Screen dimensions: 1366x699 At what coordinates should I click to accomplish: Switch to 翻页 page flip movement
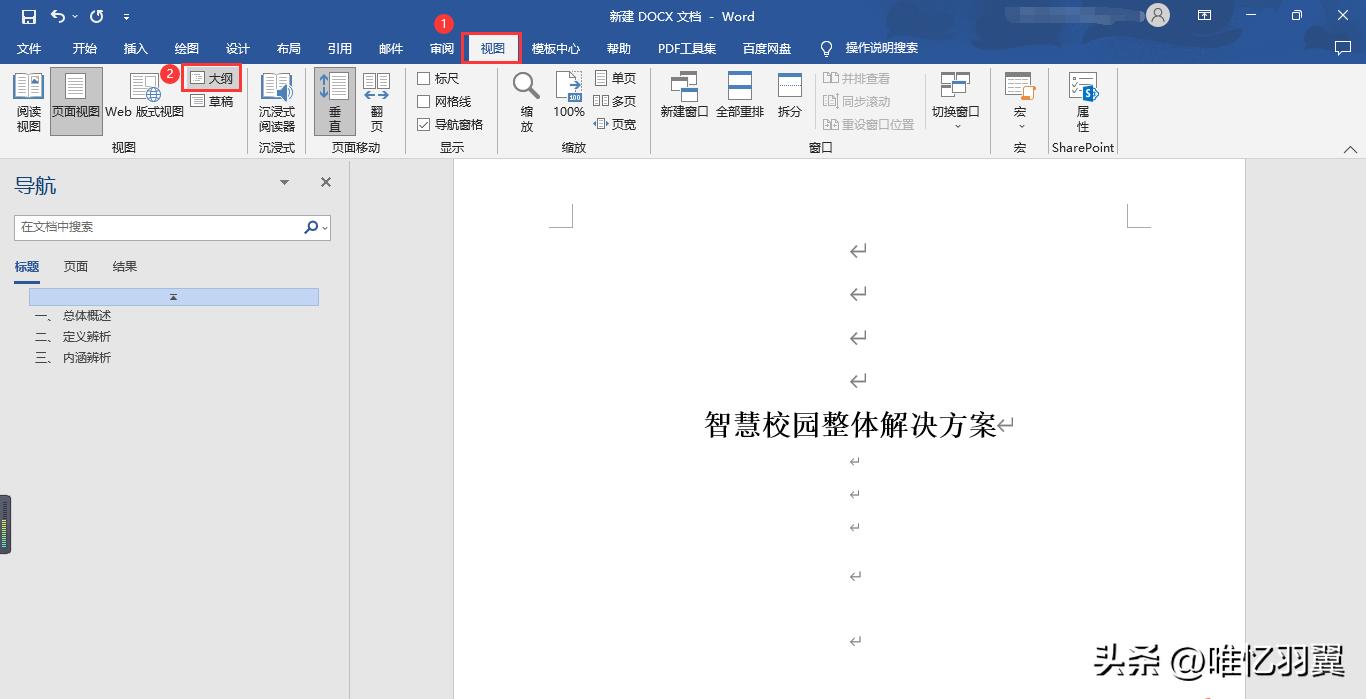(x=376, y=100)
